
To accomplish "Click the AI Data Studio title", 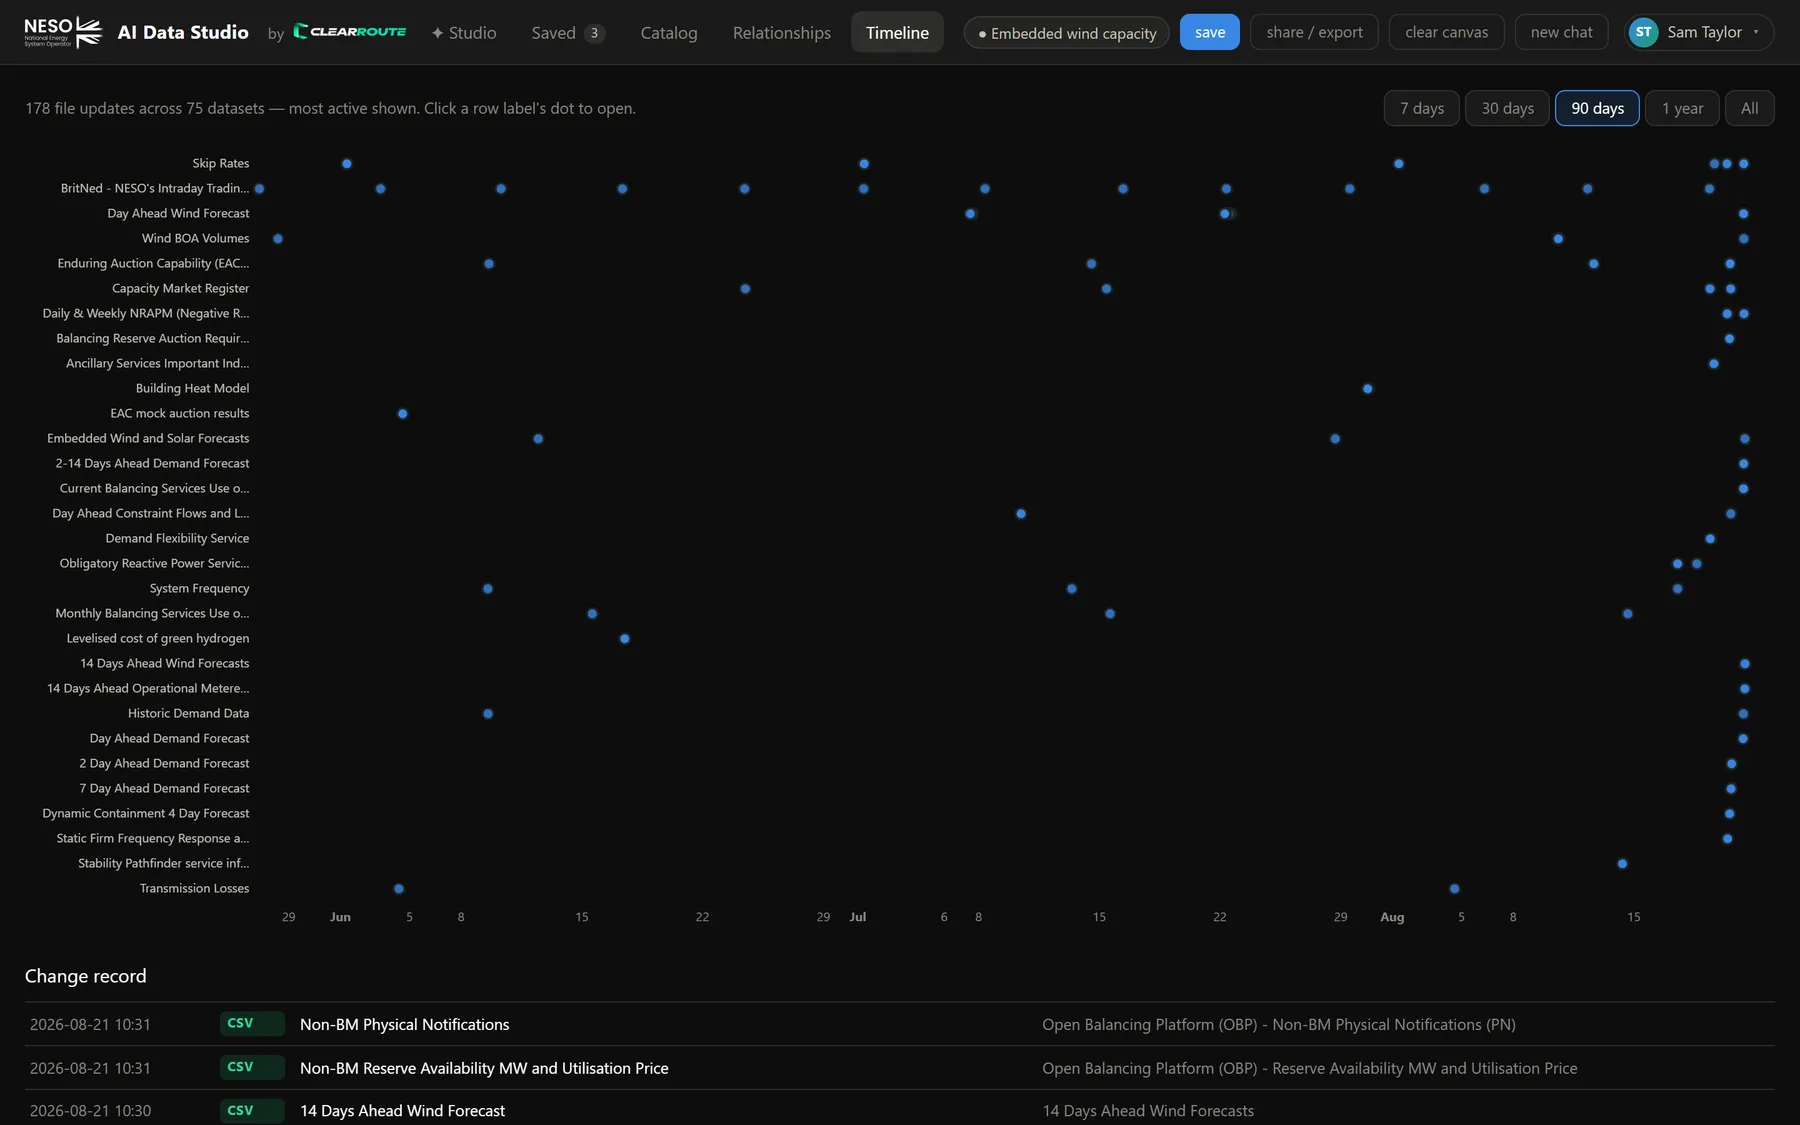I will coord(183,32).
